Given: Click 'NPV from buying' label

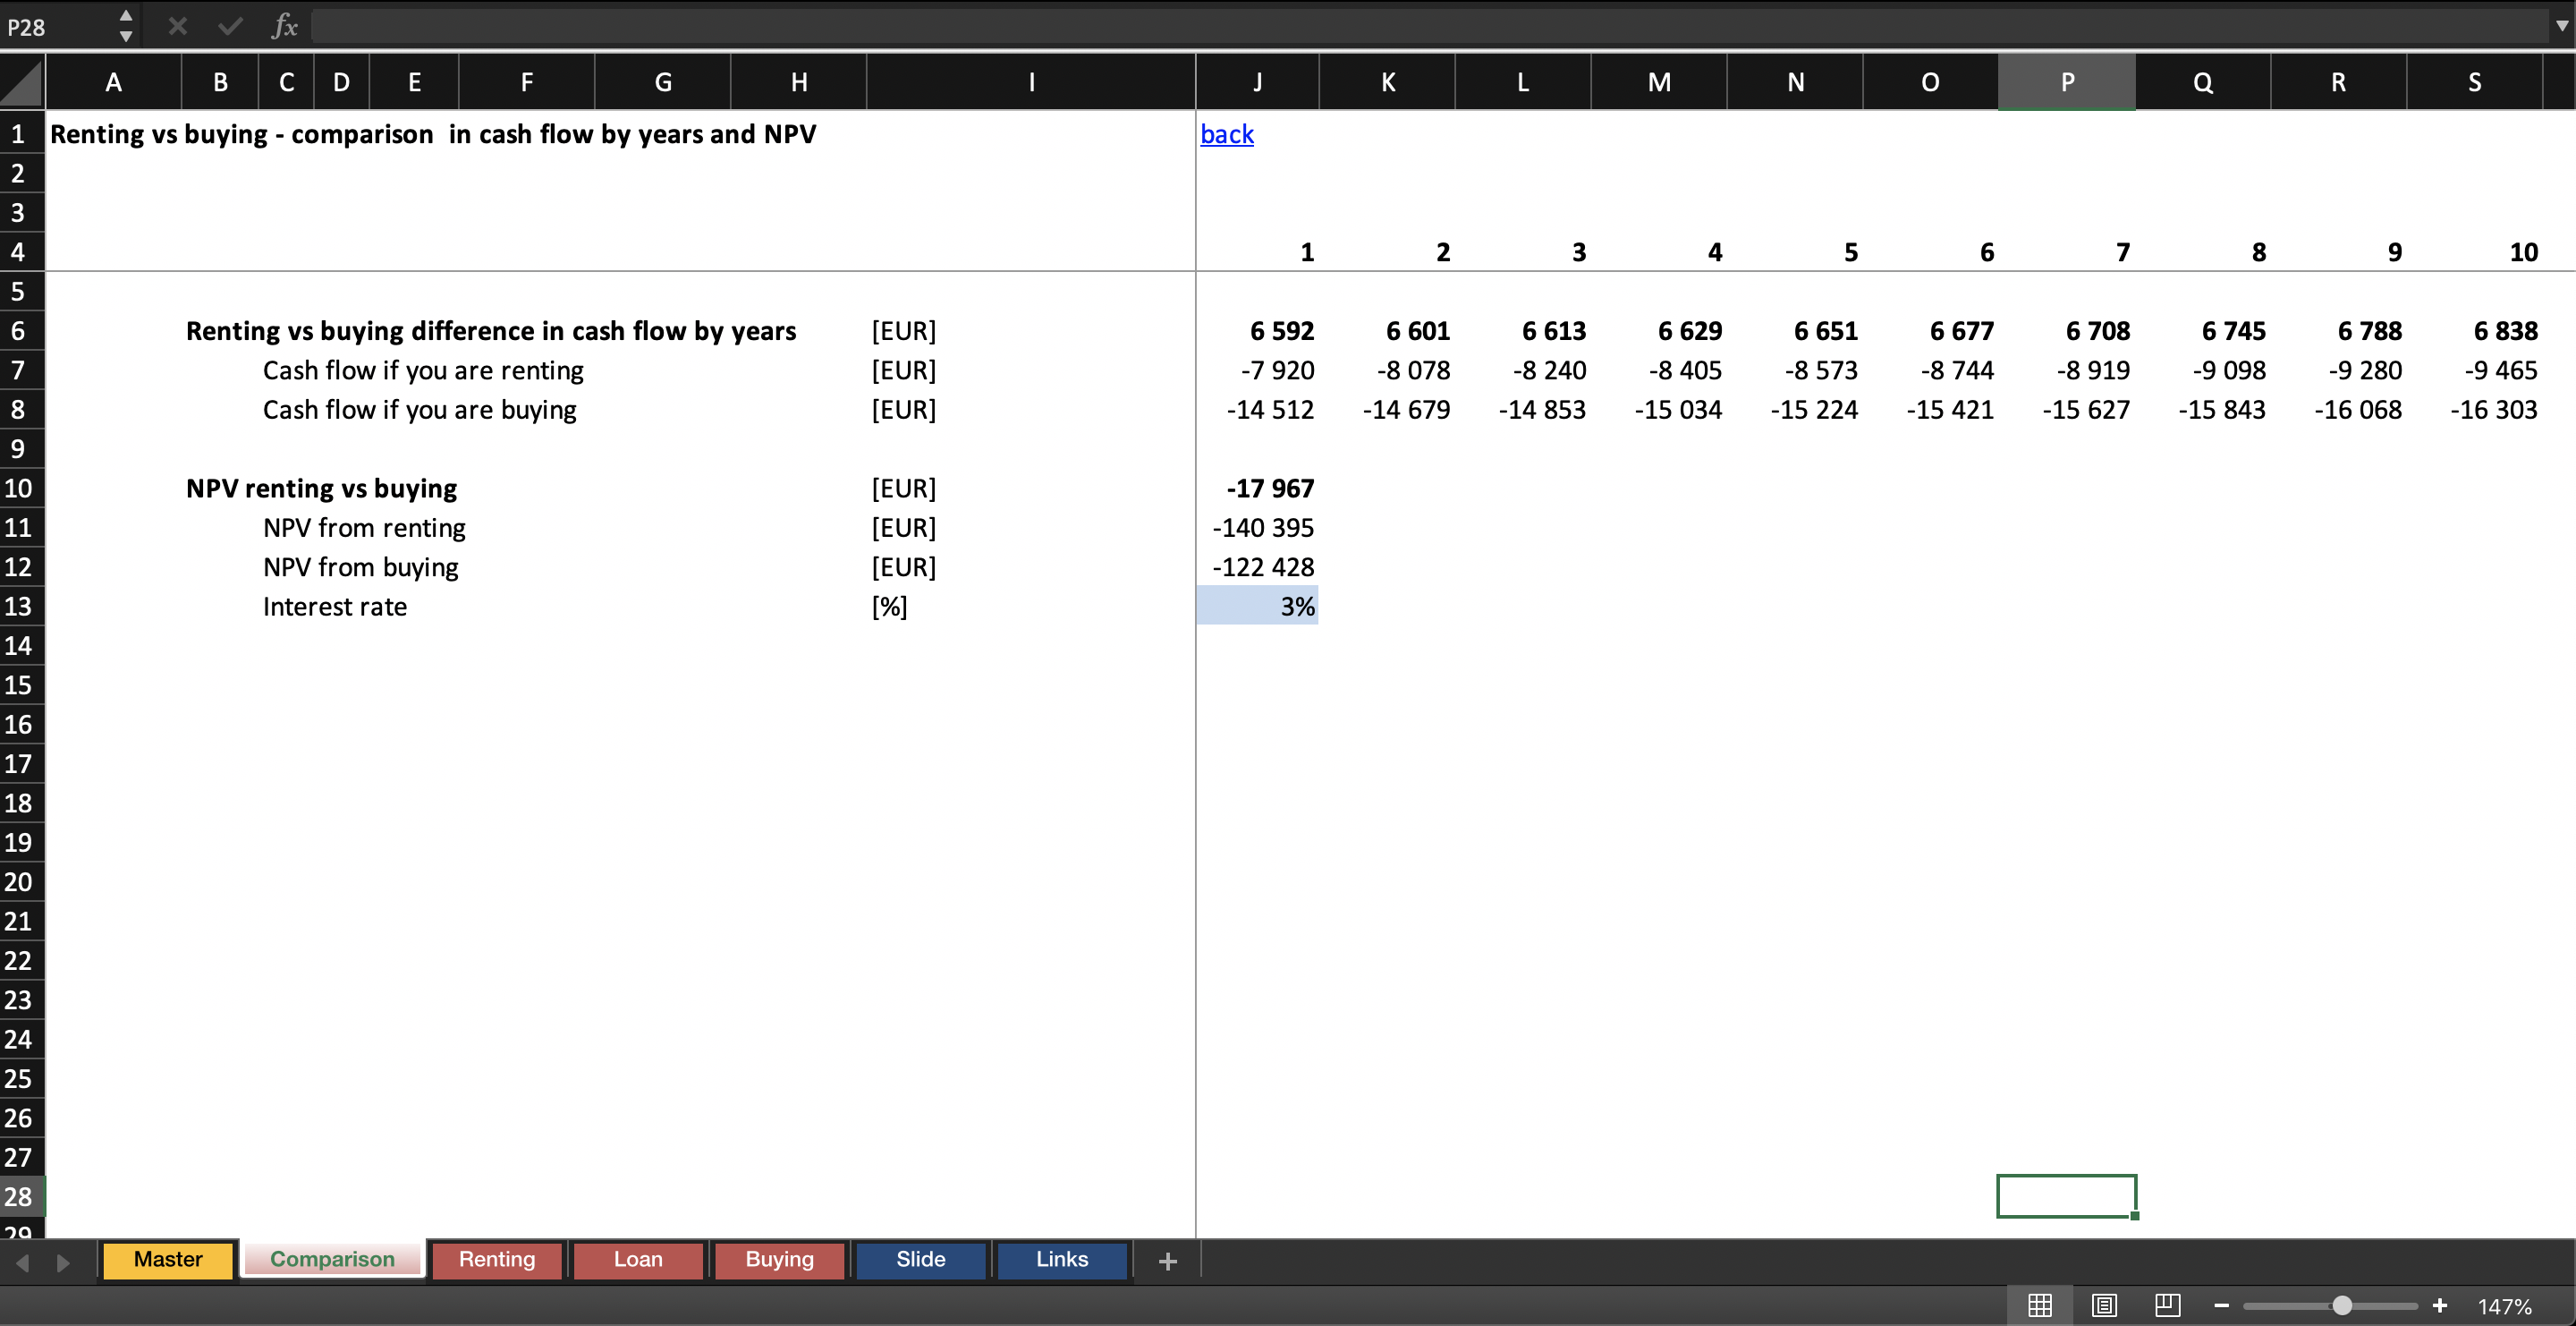Looking at the screenshot, I should tap(360, 568).
